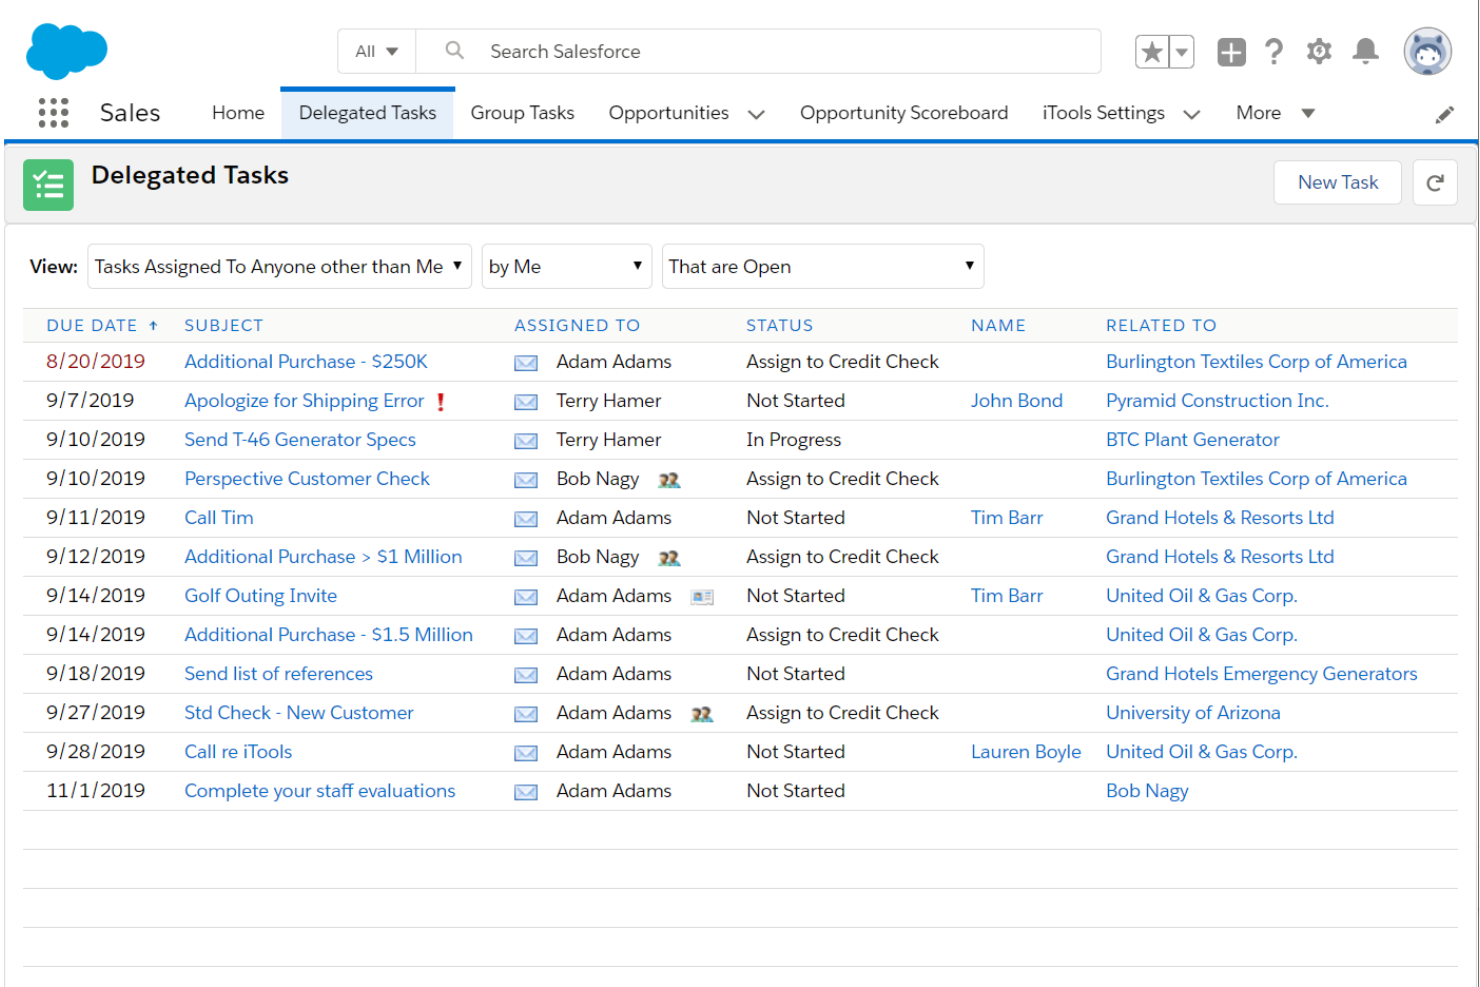Open the 'by Me' view dropdown
Image resolution: width=1480 pixels, height=987 pixels.
(566, 266)
